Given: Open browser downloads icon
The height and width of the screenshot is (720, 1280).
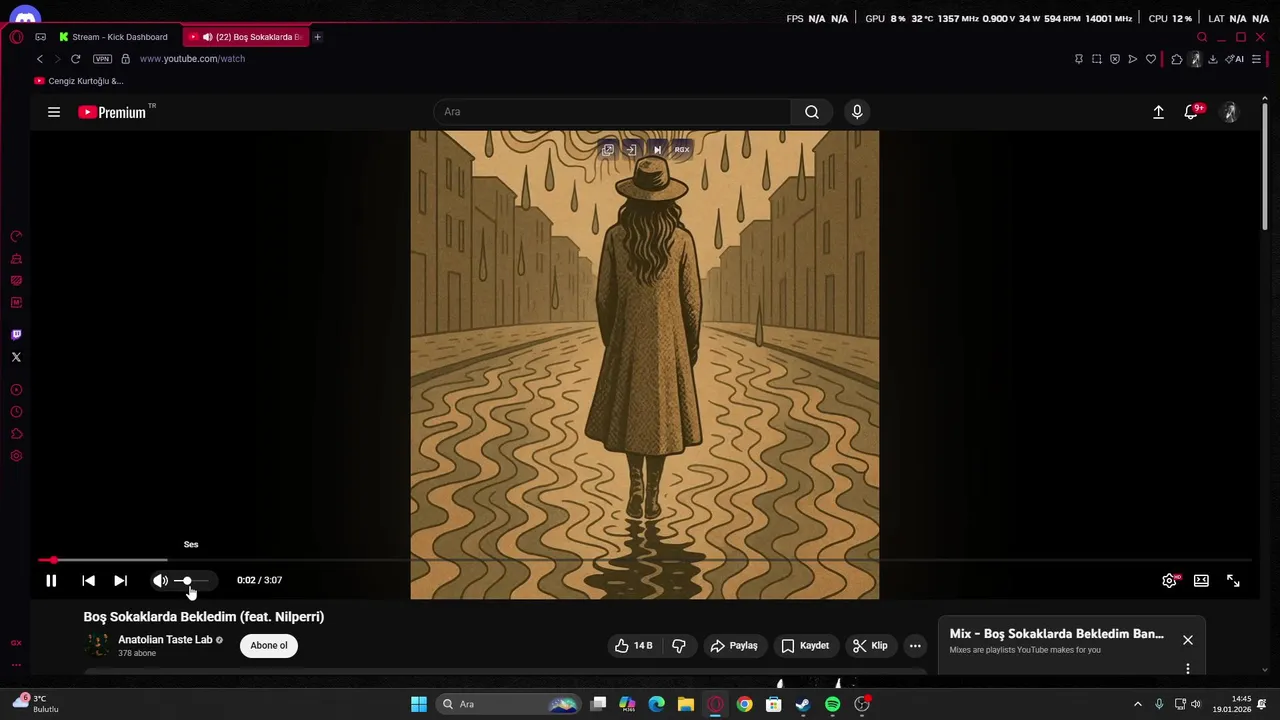Looking at the screenshot, I should (1213, 59).
